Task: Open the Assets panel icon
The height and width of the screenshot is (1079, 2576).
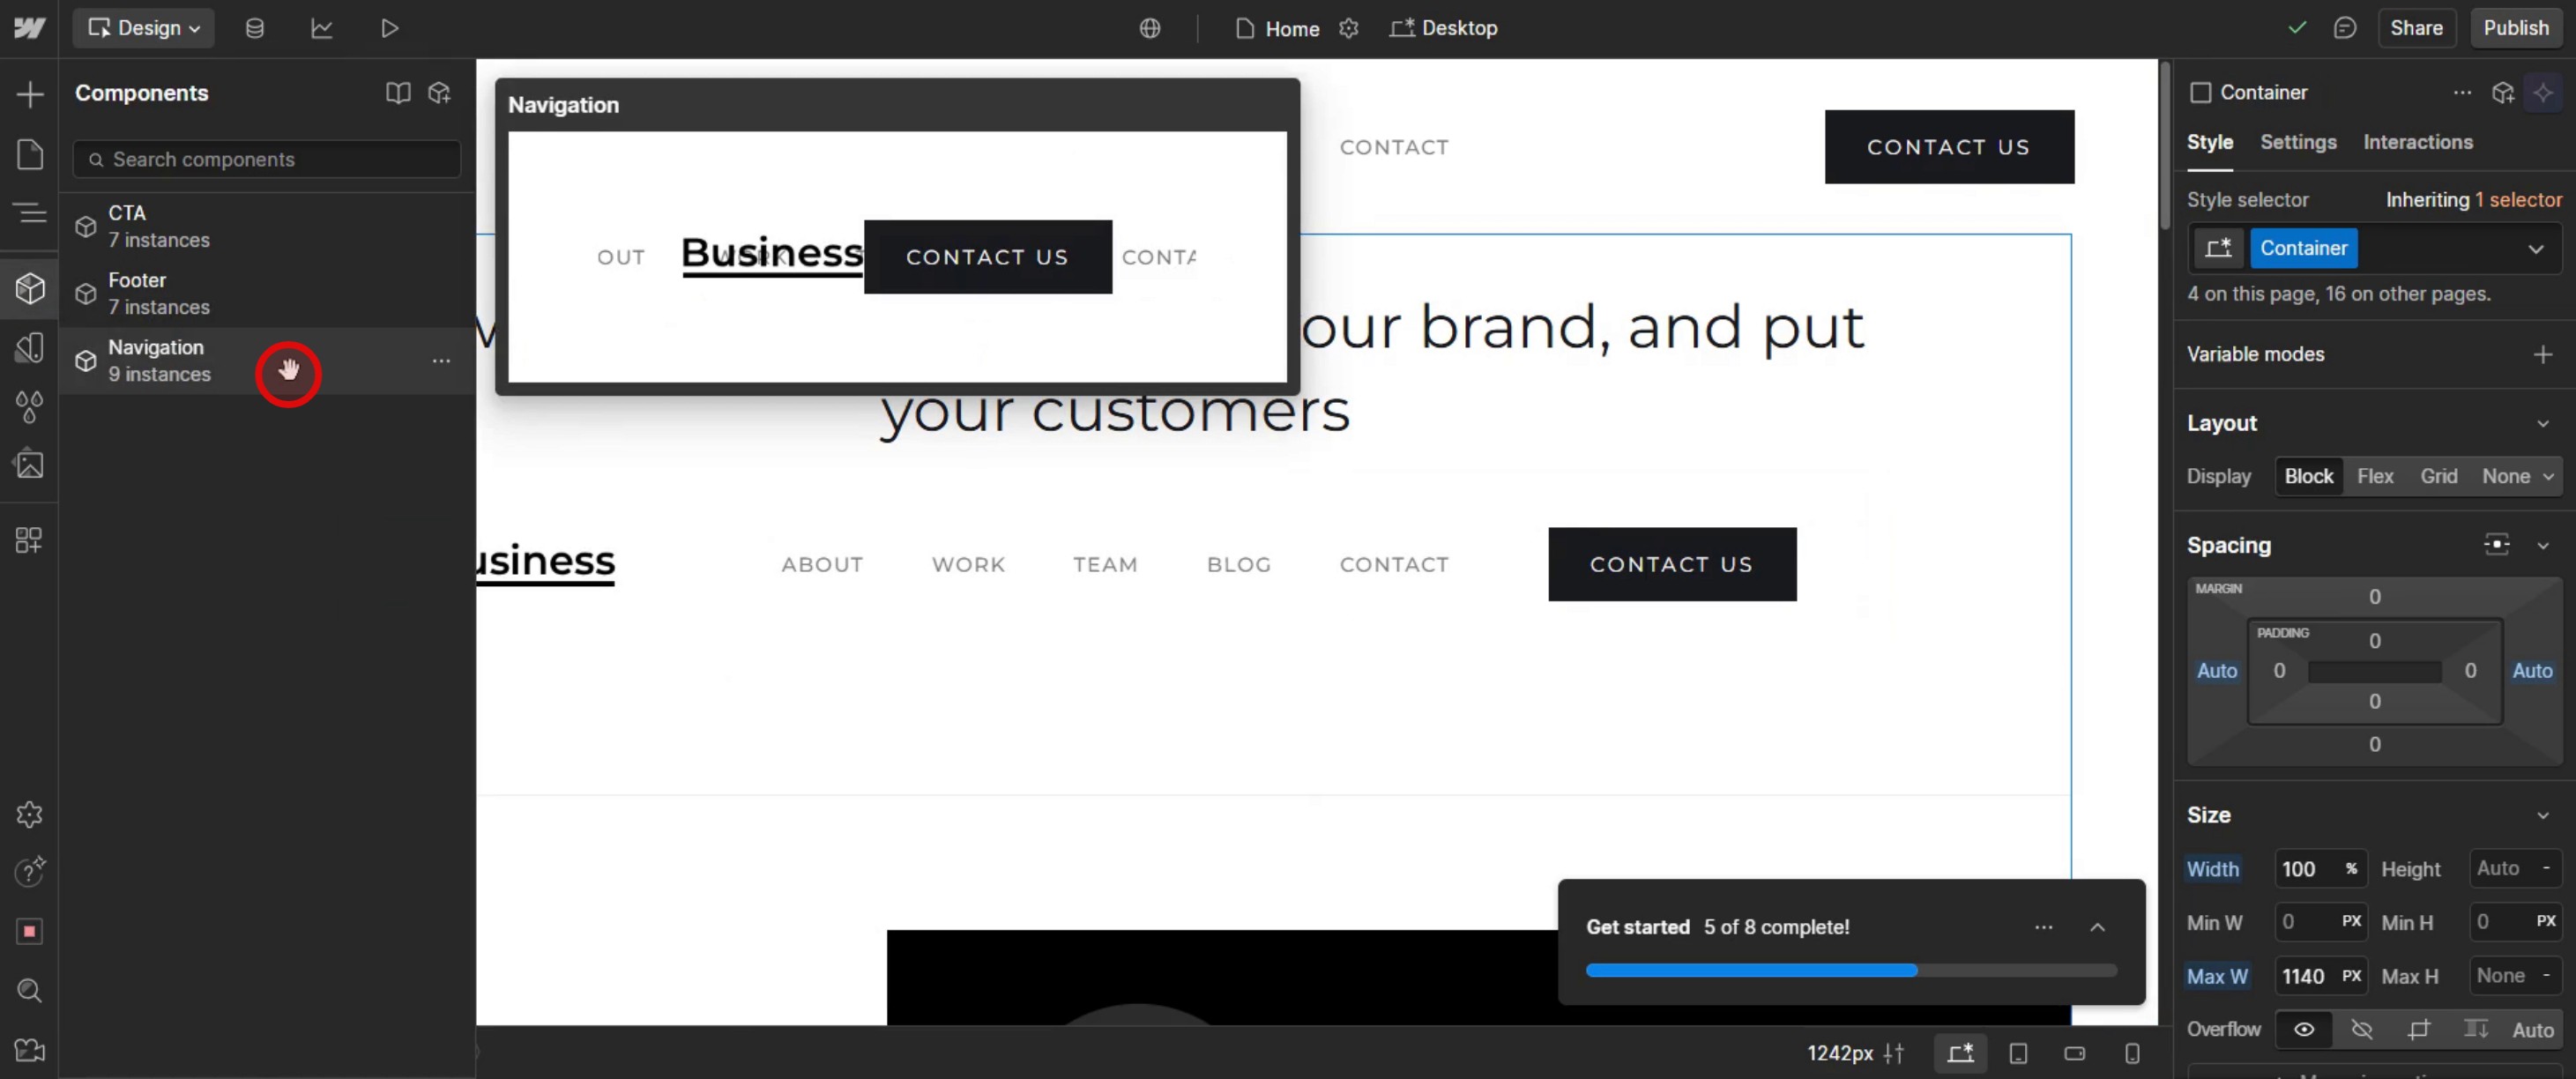Action: [x=29, y=465]
